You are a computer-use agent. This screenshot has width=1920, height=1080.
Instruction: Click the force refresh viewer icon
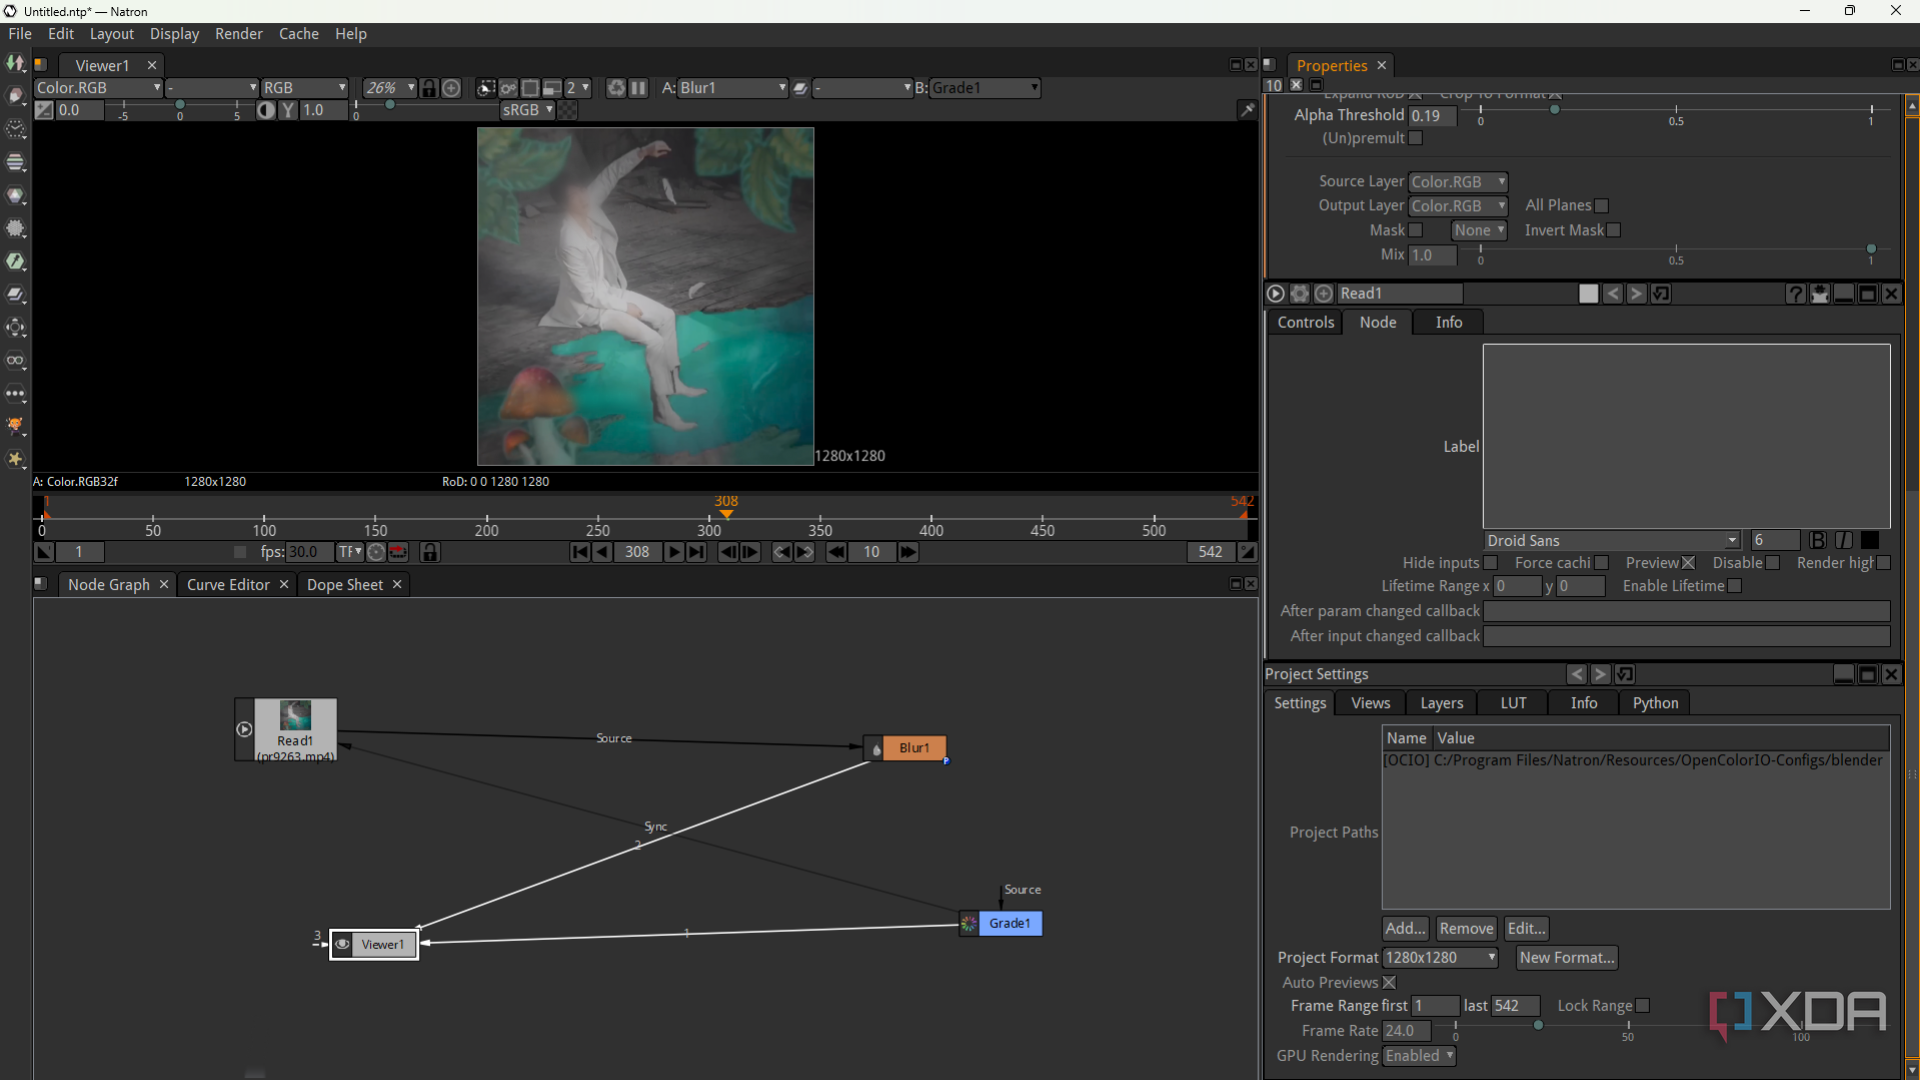pos(616,88)
